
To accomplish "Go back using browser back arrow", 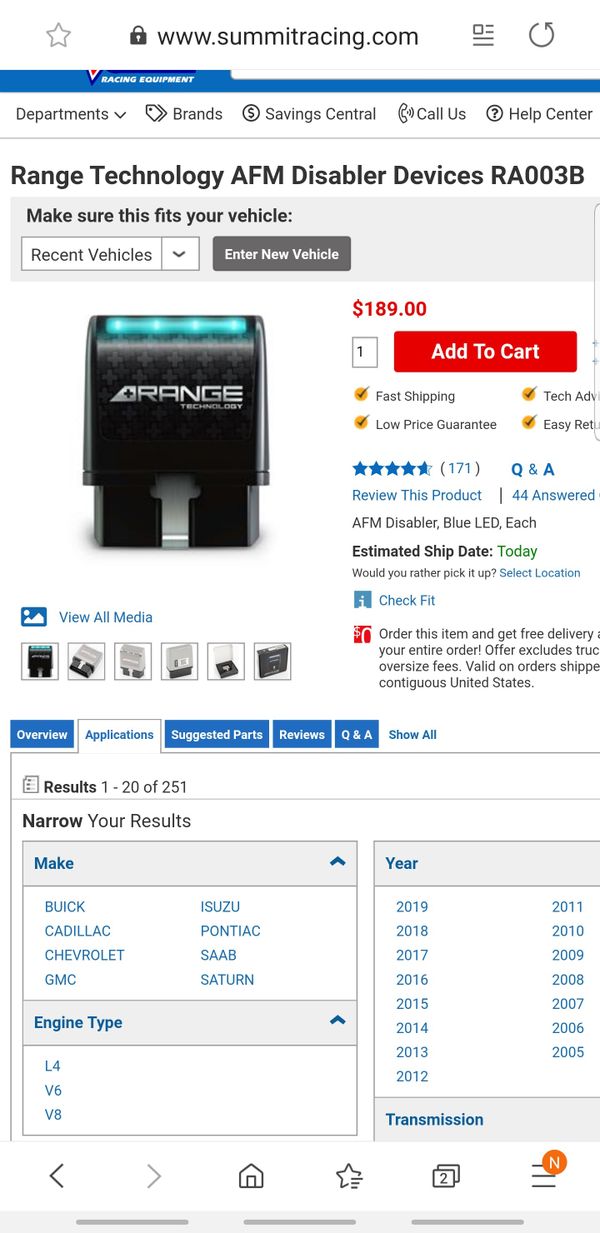I will (57, 1176).
